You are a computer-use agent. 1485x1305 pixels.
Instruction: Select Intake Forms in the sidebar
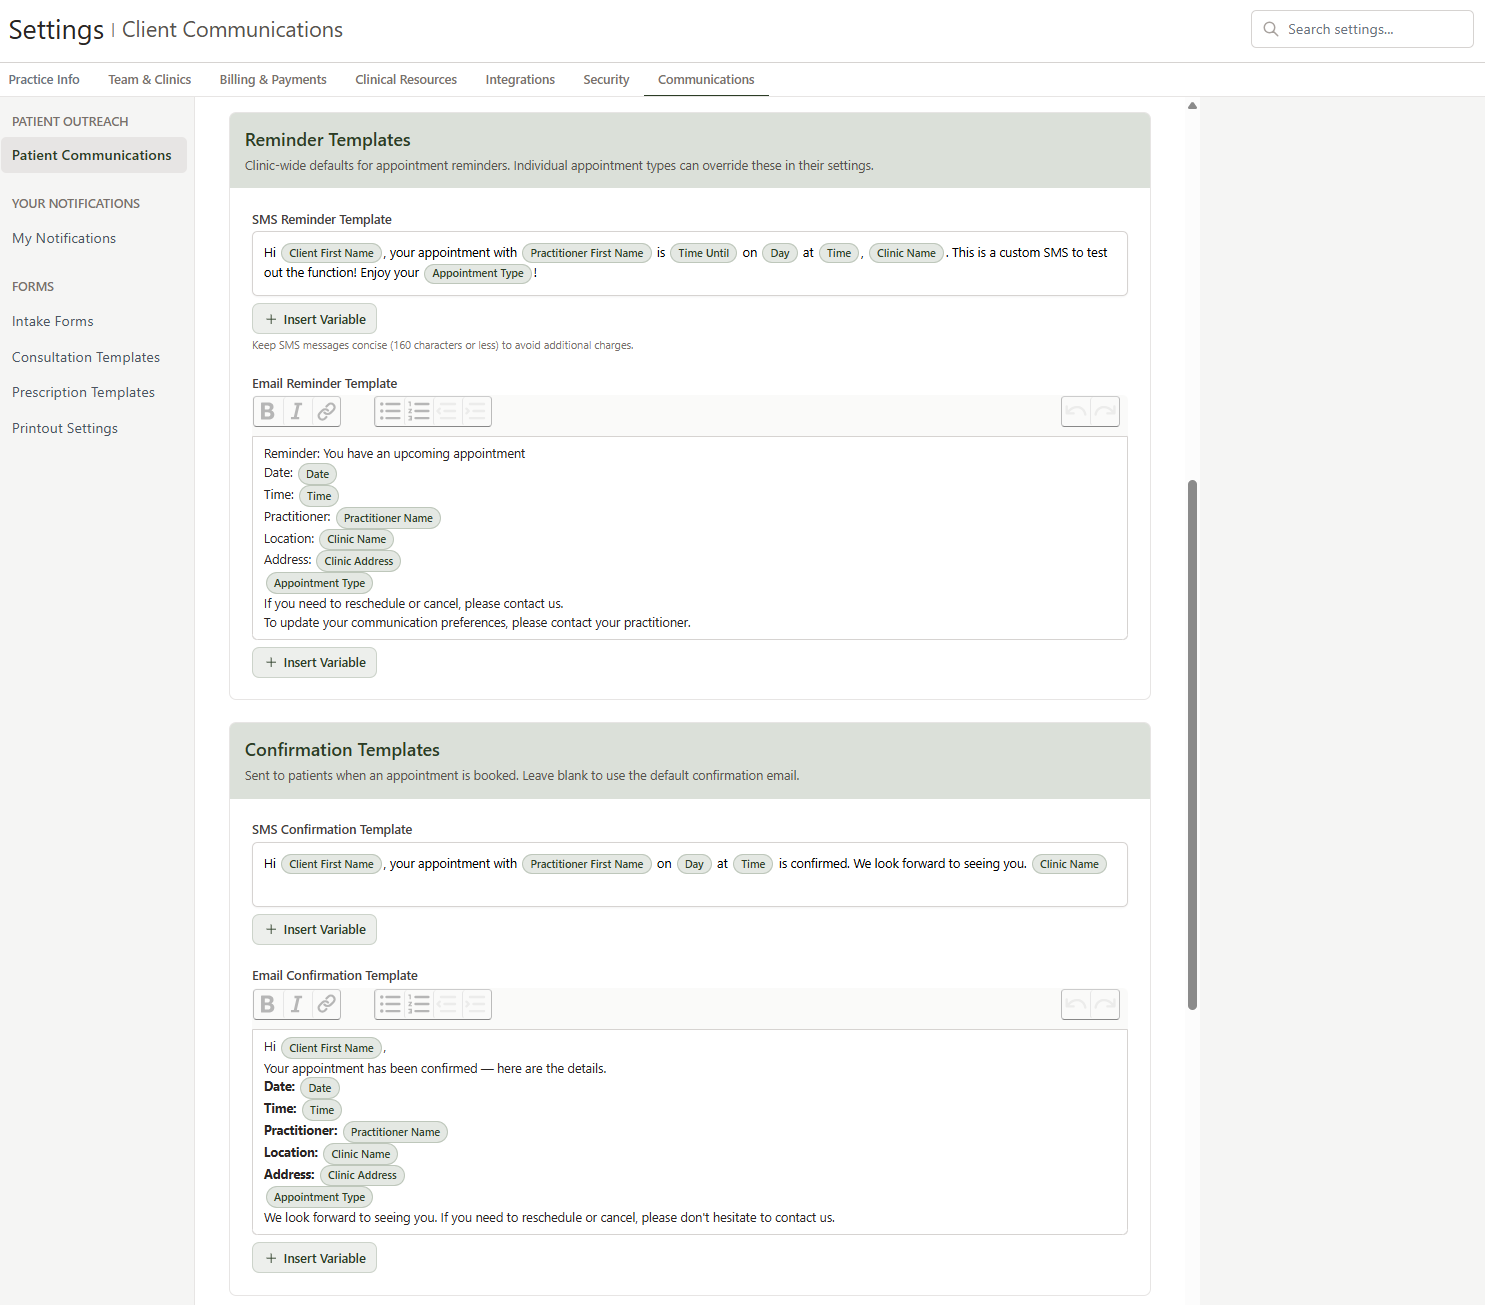pos(52,321)
